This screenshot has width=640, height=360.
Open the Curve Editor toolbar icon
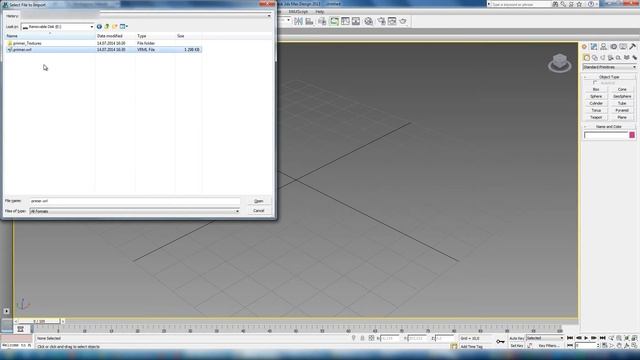coord(345,21)
